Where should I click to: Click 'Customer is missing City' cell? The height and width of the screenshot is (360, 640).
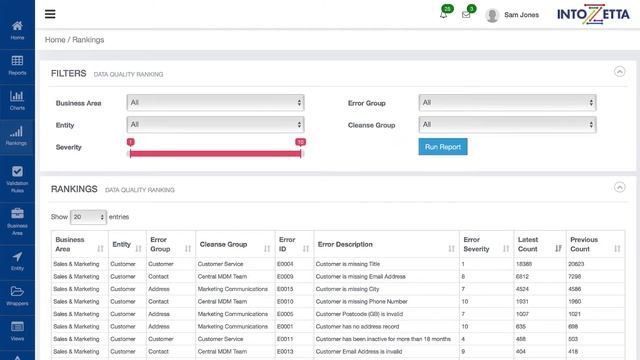tap(347, 289)
